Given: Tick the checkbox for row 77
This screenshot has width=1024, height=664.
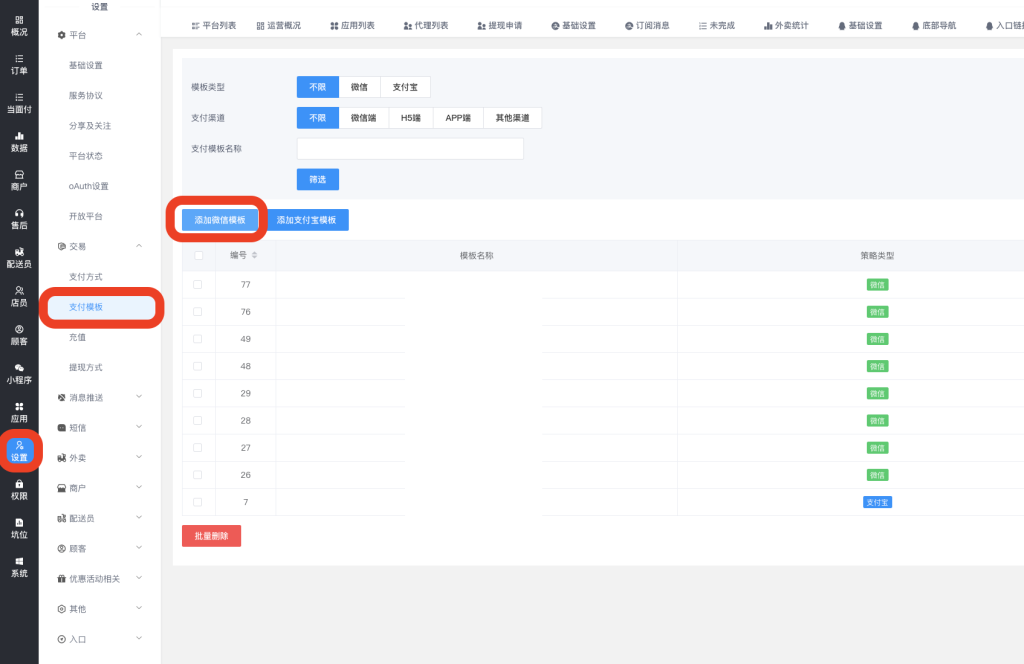Looking at the screenshot, I should point(198,285).
